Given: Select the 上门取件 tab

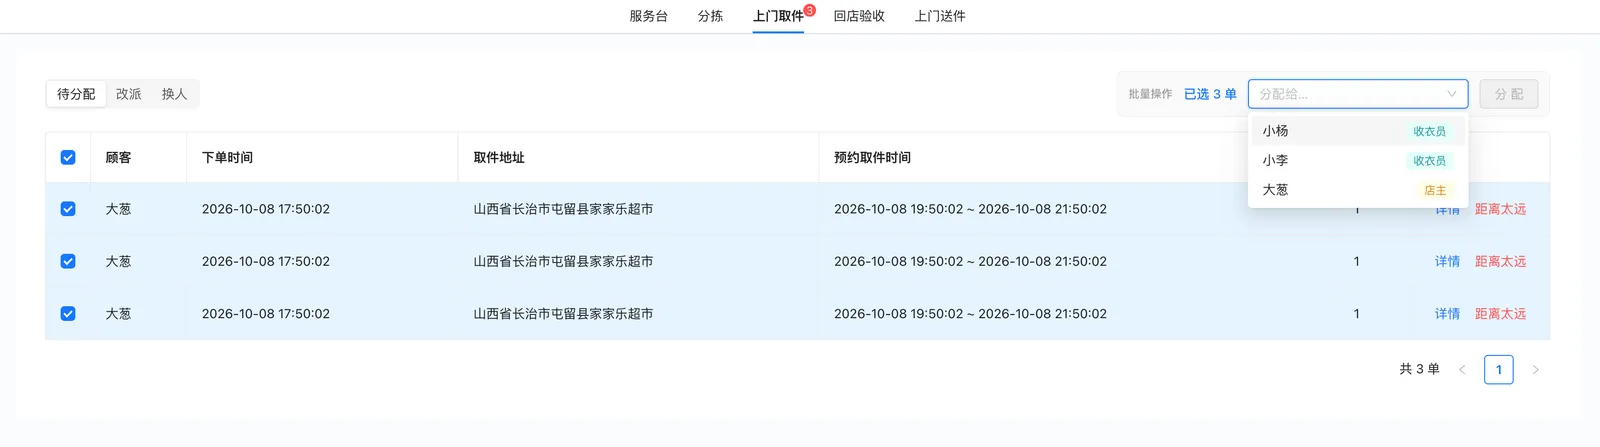Looking at the screenshot, I should (778, 16).
